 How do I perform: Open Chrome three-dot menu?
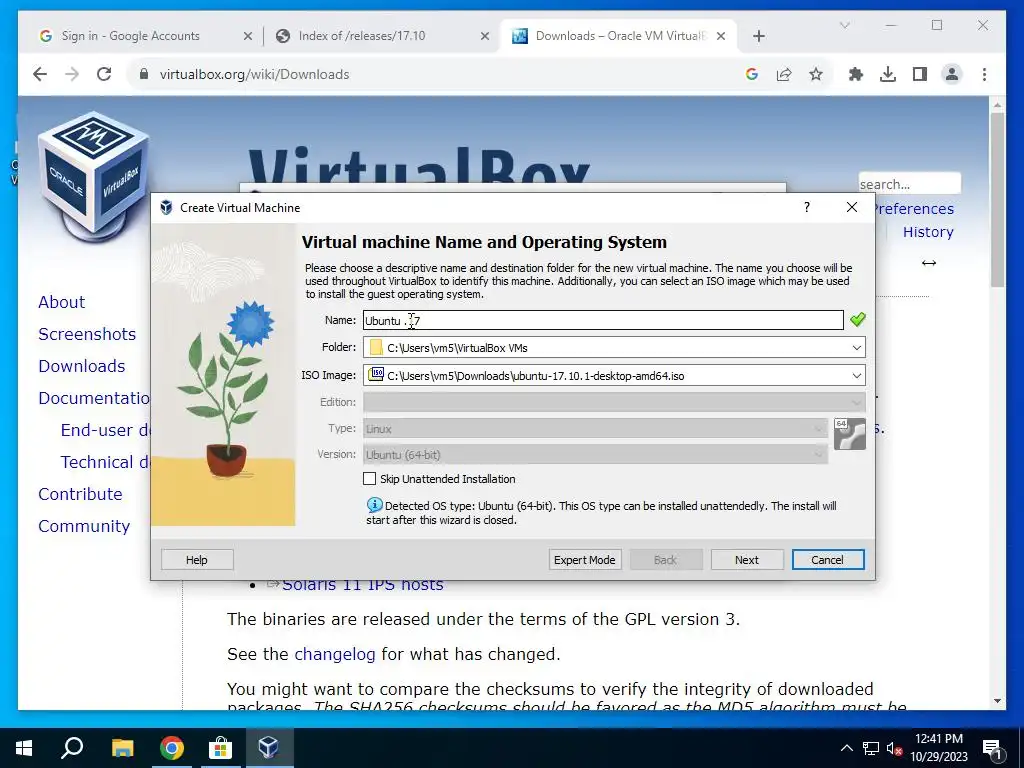tap(984, 74)
